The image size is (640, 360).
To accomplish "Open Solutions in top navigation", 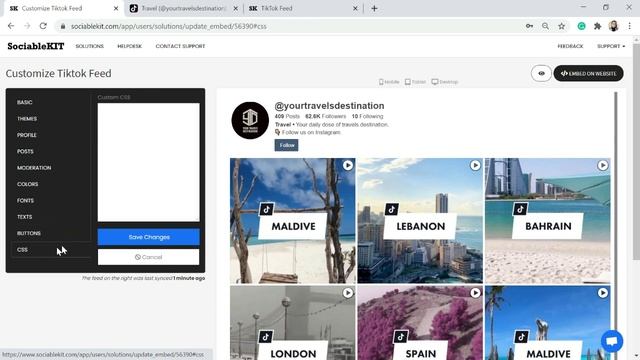I will click(x=89, y=46).
